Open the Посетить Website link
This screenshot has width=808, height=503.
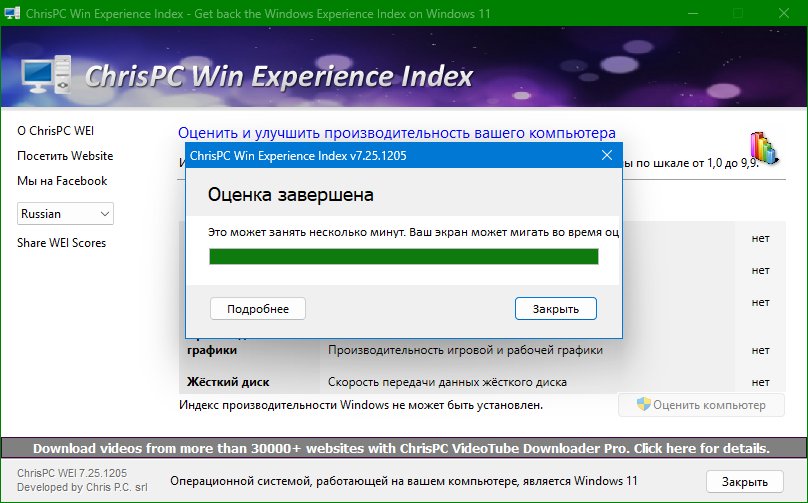coord(65,156)
